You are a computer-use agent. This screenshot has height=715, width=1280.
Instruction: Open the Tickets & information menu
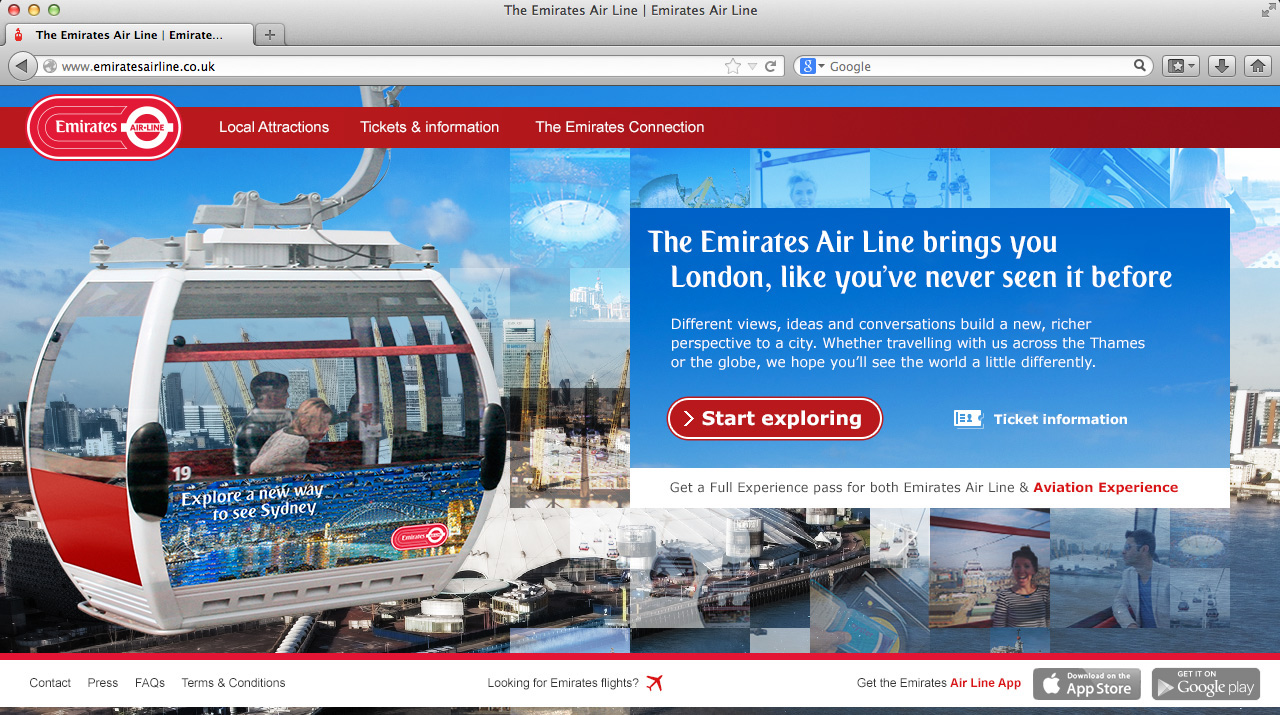coord(430,127)
